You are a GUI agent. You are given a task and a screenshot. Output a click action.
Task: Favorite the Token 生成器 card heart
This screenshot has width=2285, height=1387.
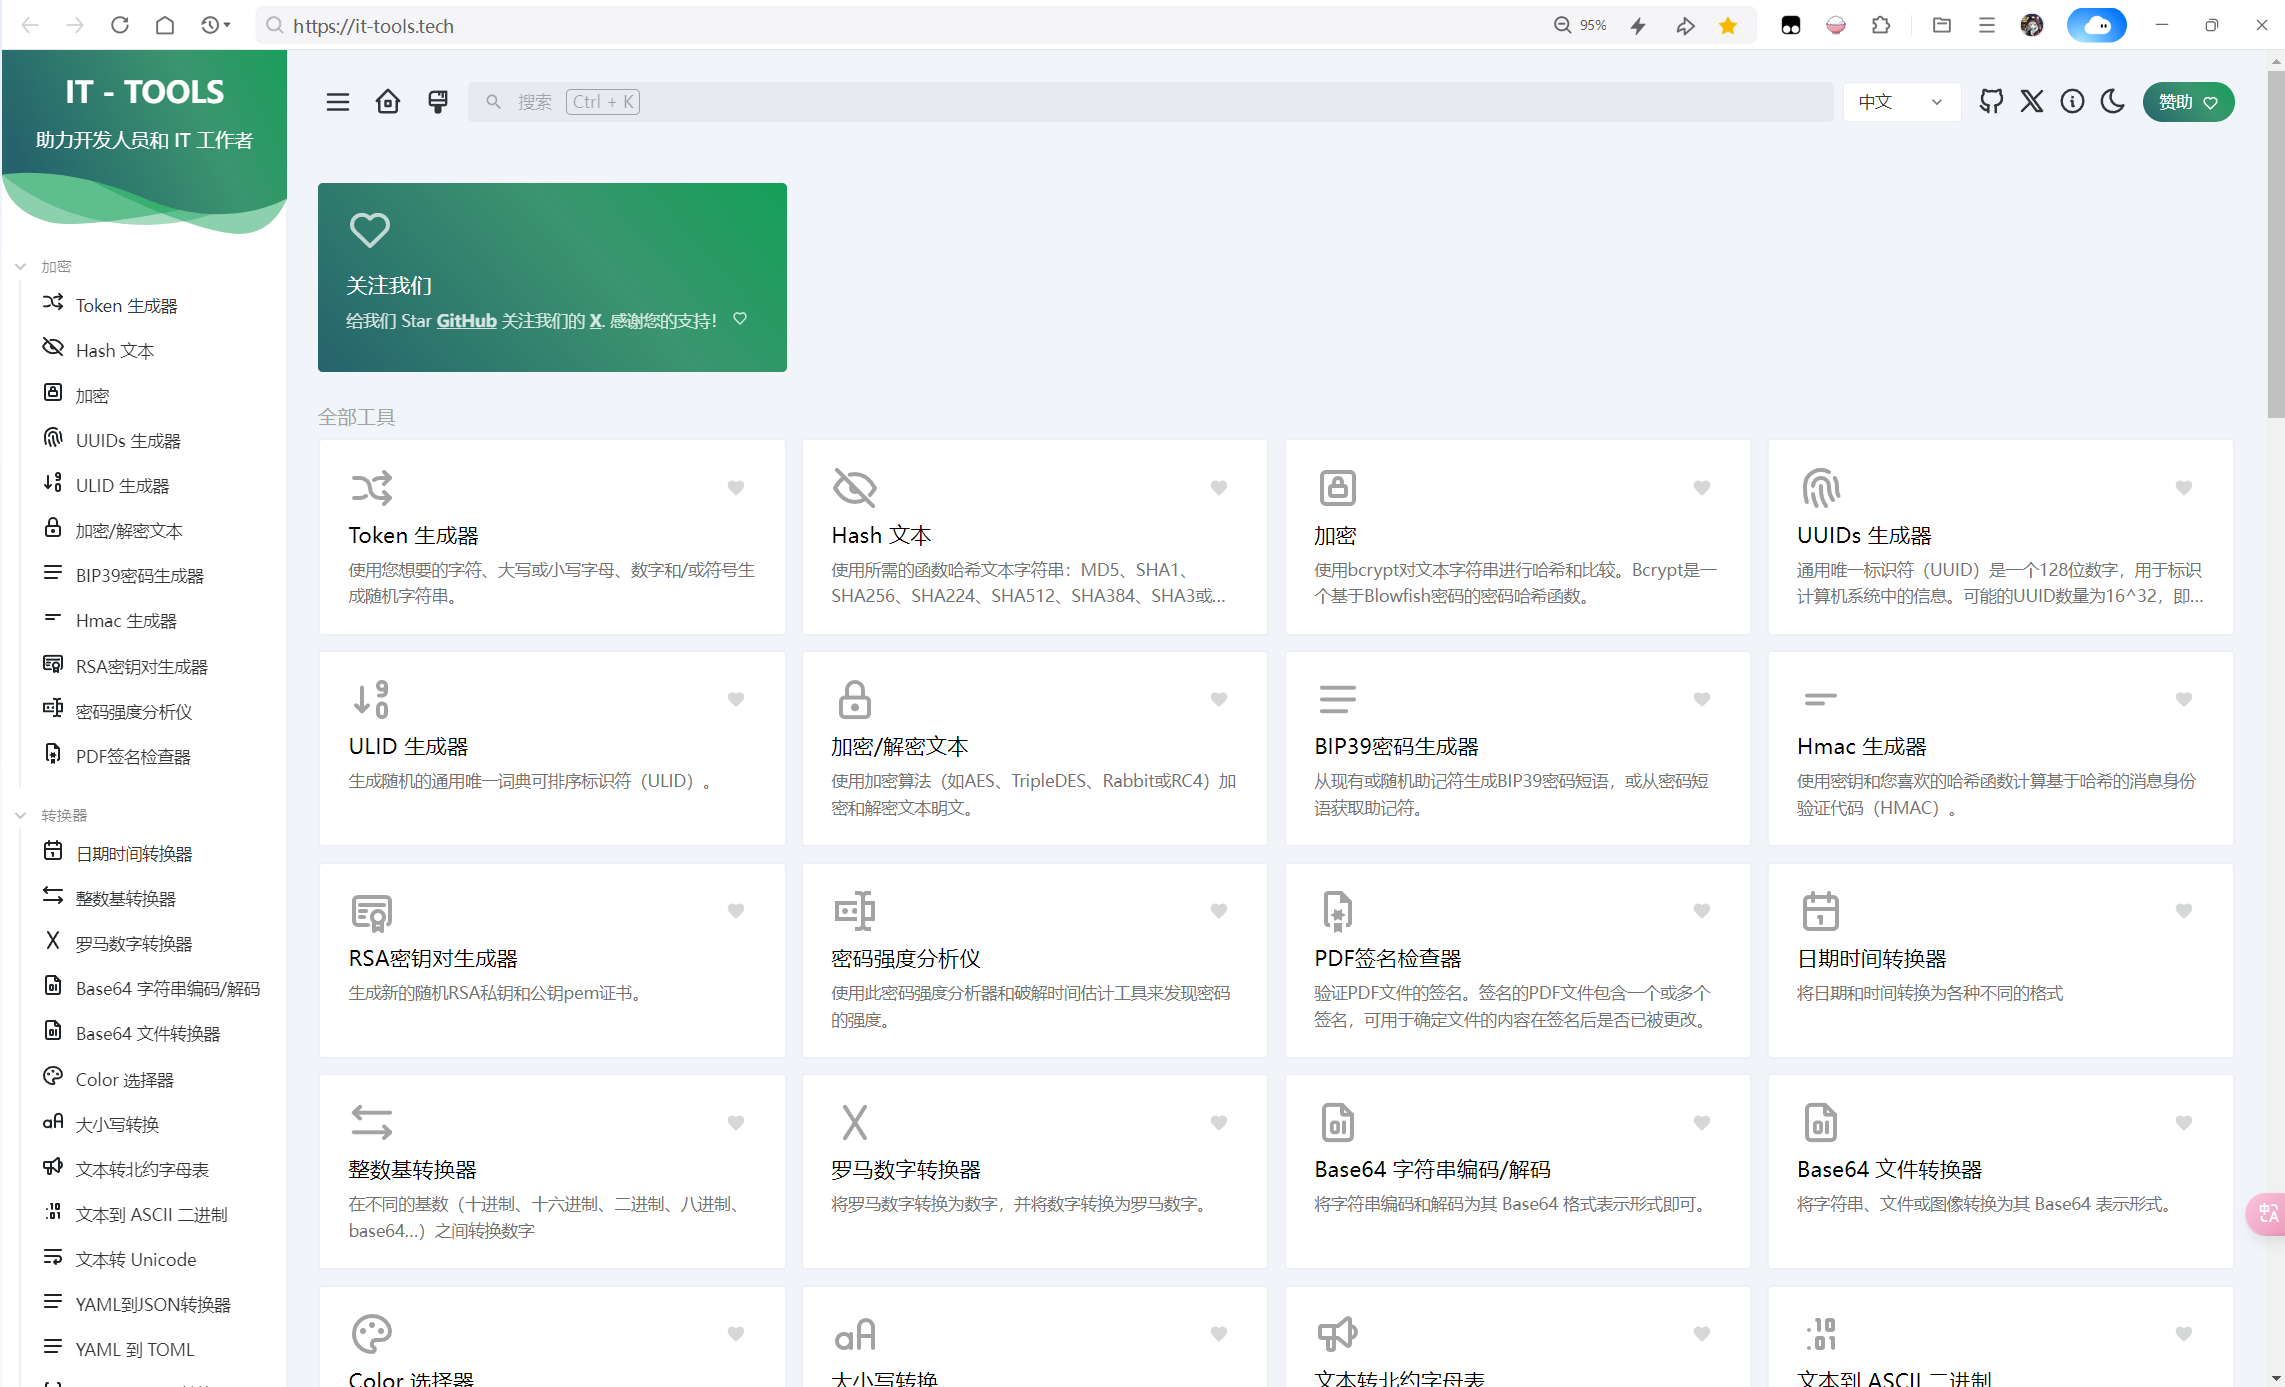point(736,488)
